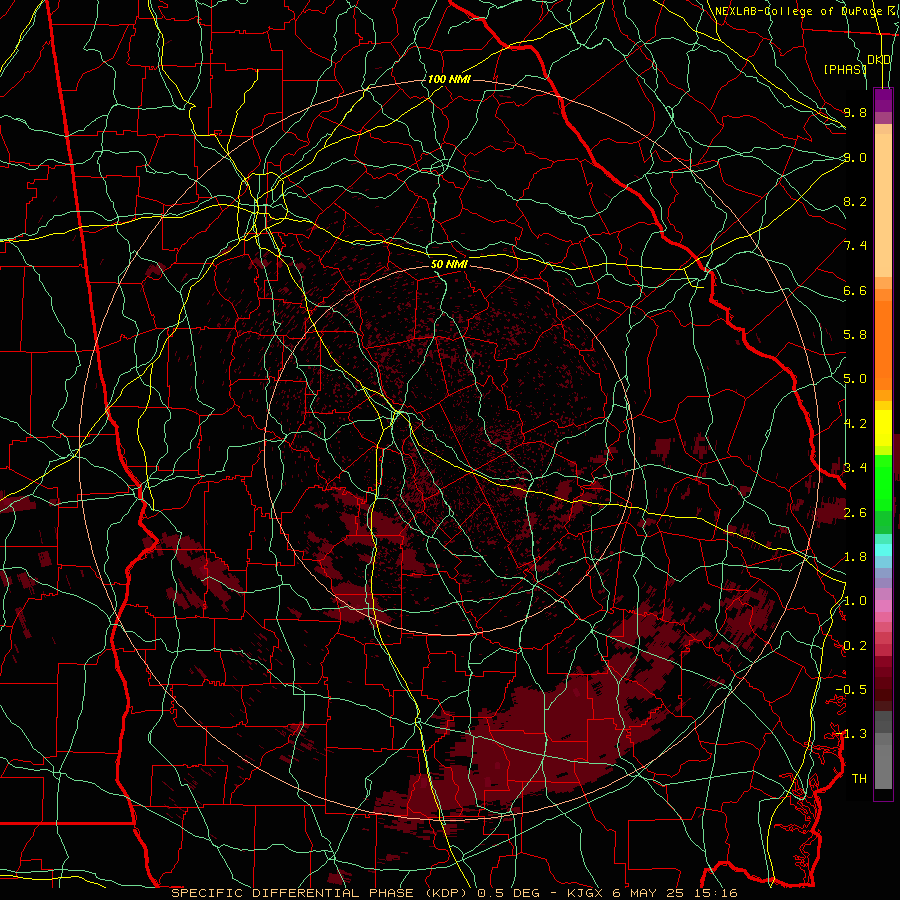900x900 pixels.
Task: Click the "6.6" scale value
Action: pyautogui.click(x=855, y=290)
